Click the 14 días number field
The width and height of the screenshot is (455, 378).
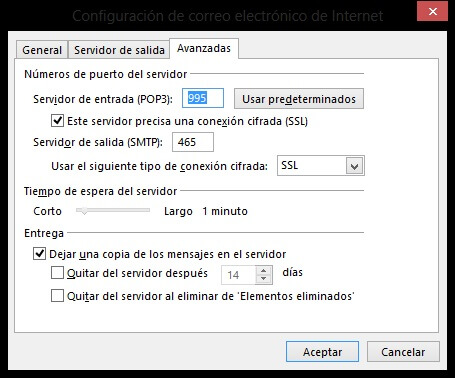pos(238,275)
